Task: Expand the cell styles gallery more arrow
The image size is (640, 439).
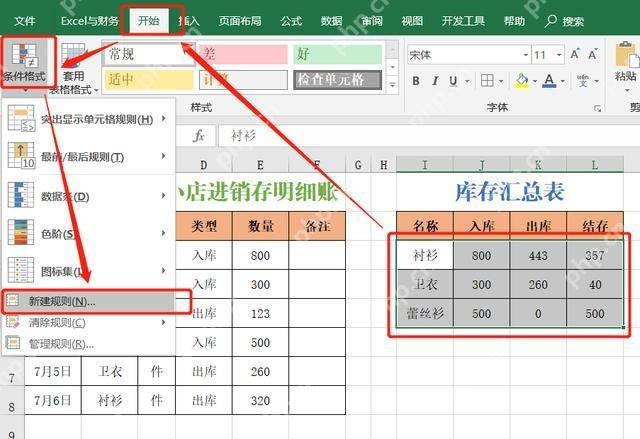Action: 392,85
